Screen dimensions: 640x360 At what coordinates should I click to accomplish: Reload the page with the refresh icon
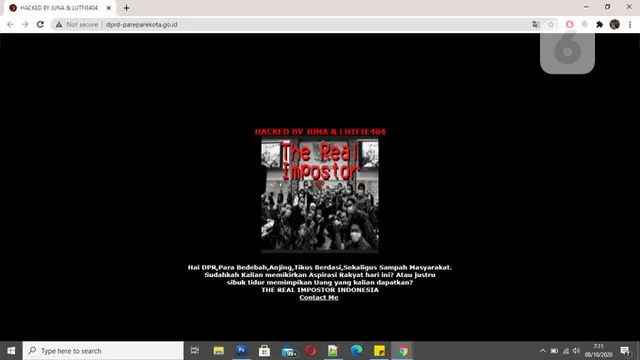pos(40,24)
